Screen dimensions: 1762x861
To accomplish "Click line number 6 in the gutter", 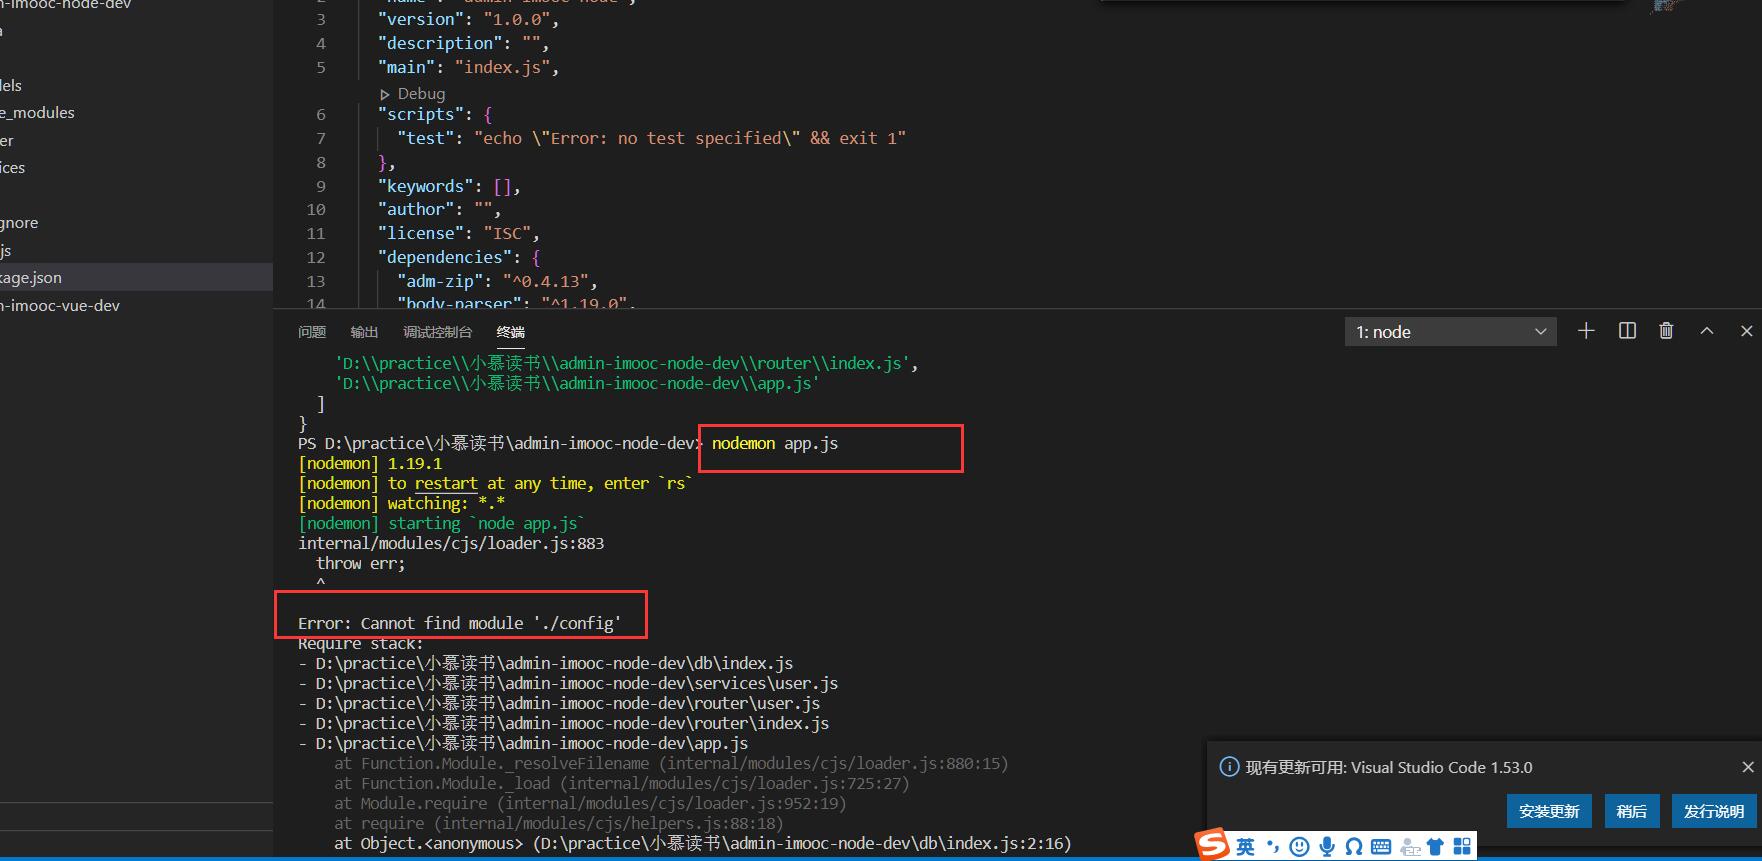I will (321, 114).
